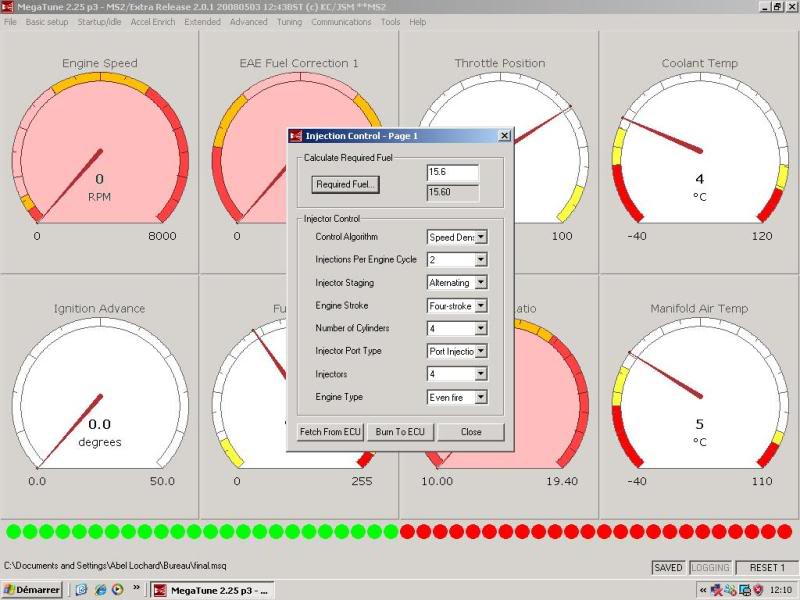
Task: Click show desktop quick launch icon
Action: click(x=82, y=590)
